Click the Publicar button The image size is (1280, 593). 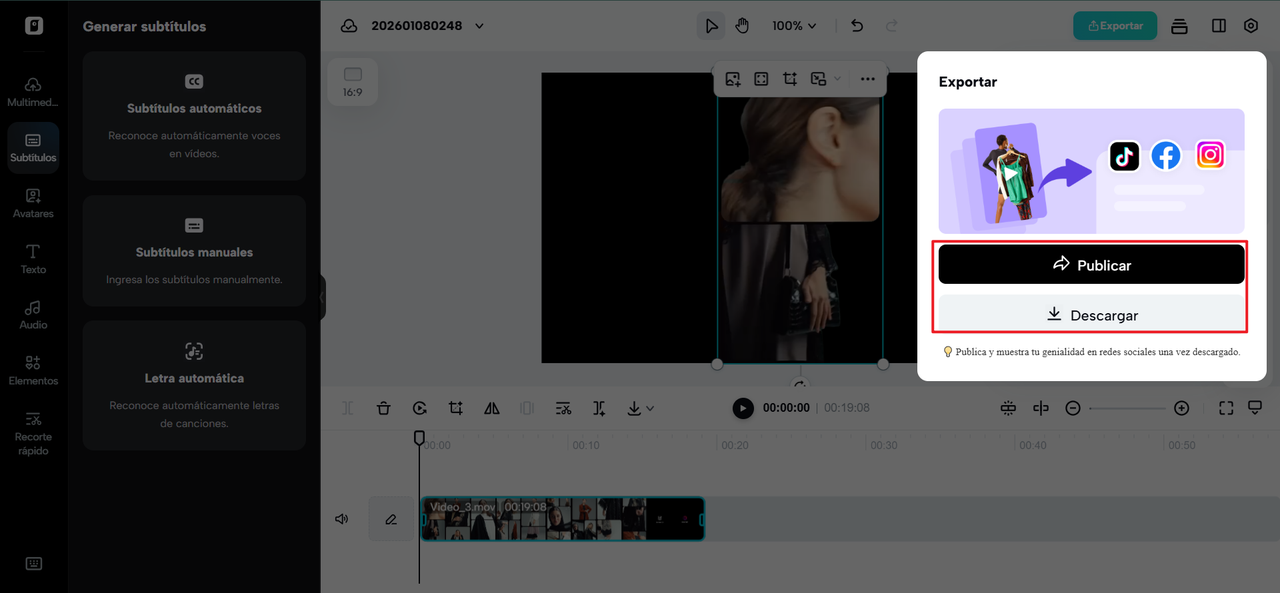(1091, 265)
